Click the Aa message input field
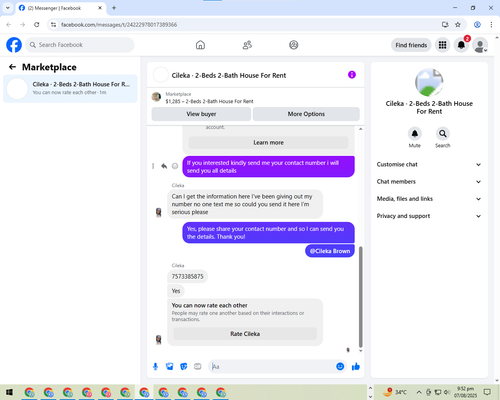Viewport: 500px width, 400px height. click(x=272, y=367)
